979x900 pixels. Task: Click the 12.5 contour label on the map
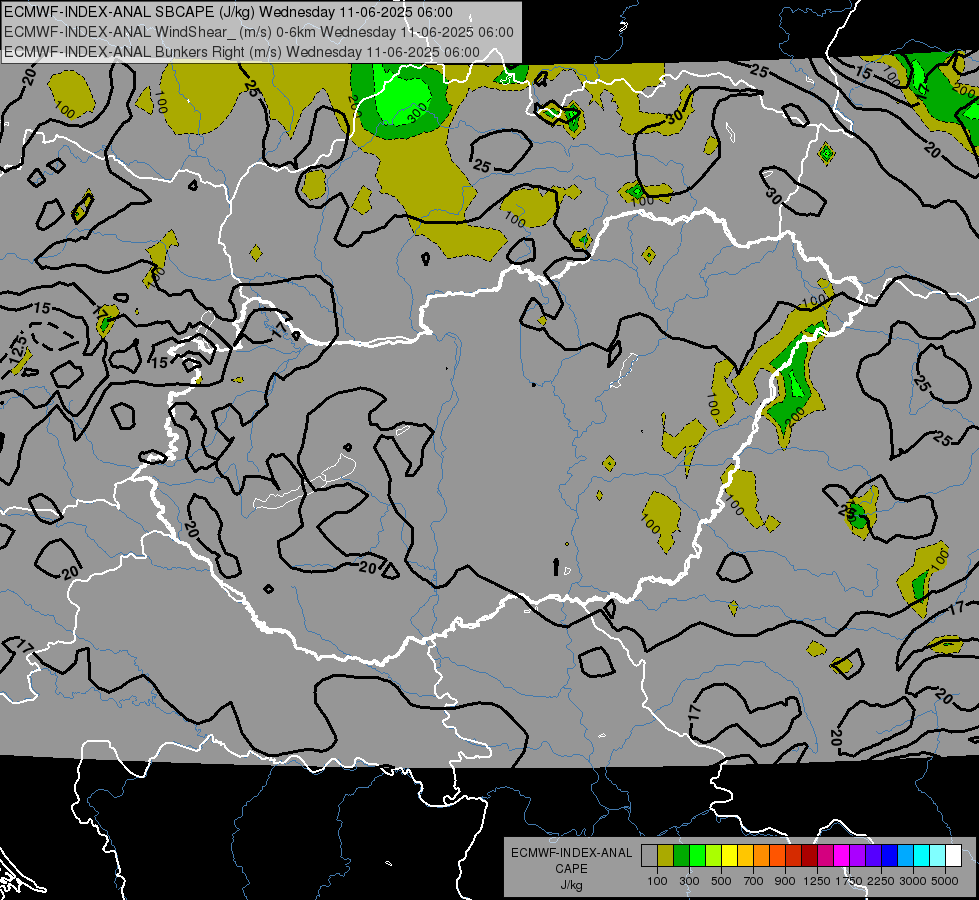[19, 349]
